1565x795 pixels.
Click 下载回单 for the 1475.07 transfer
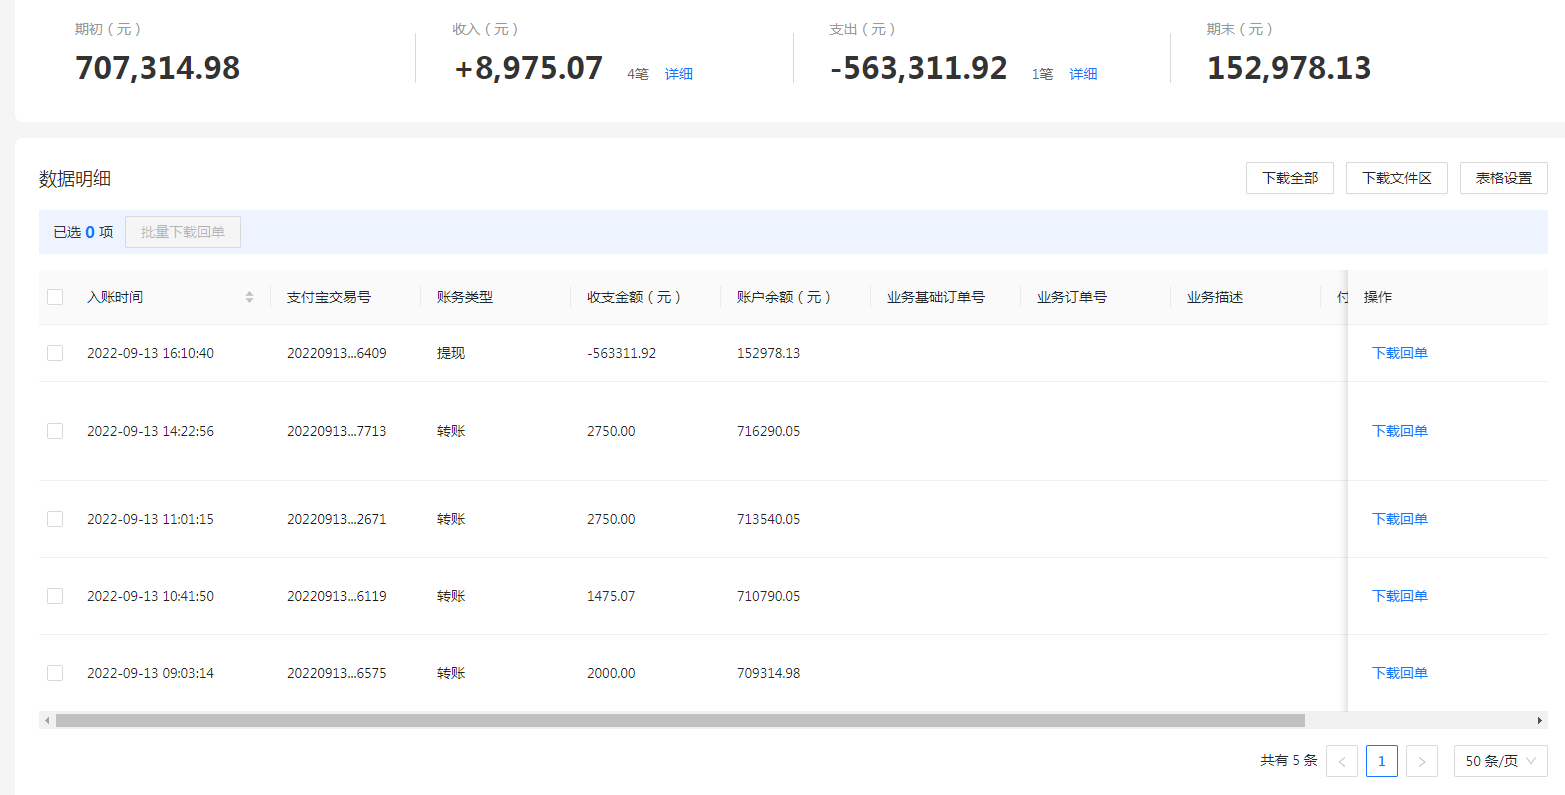point(1399,596)
